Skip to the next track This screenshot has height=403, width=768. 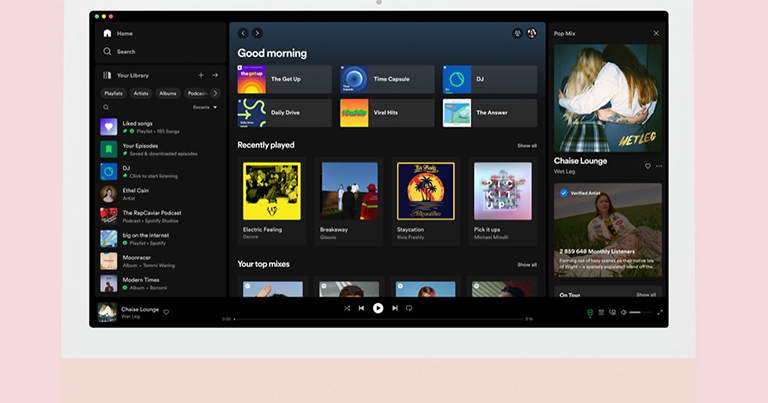tap(394, 308)
